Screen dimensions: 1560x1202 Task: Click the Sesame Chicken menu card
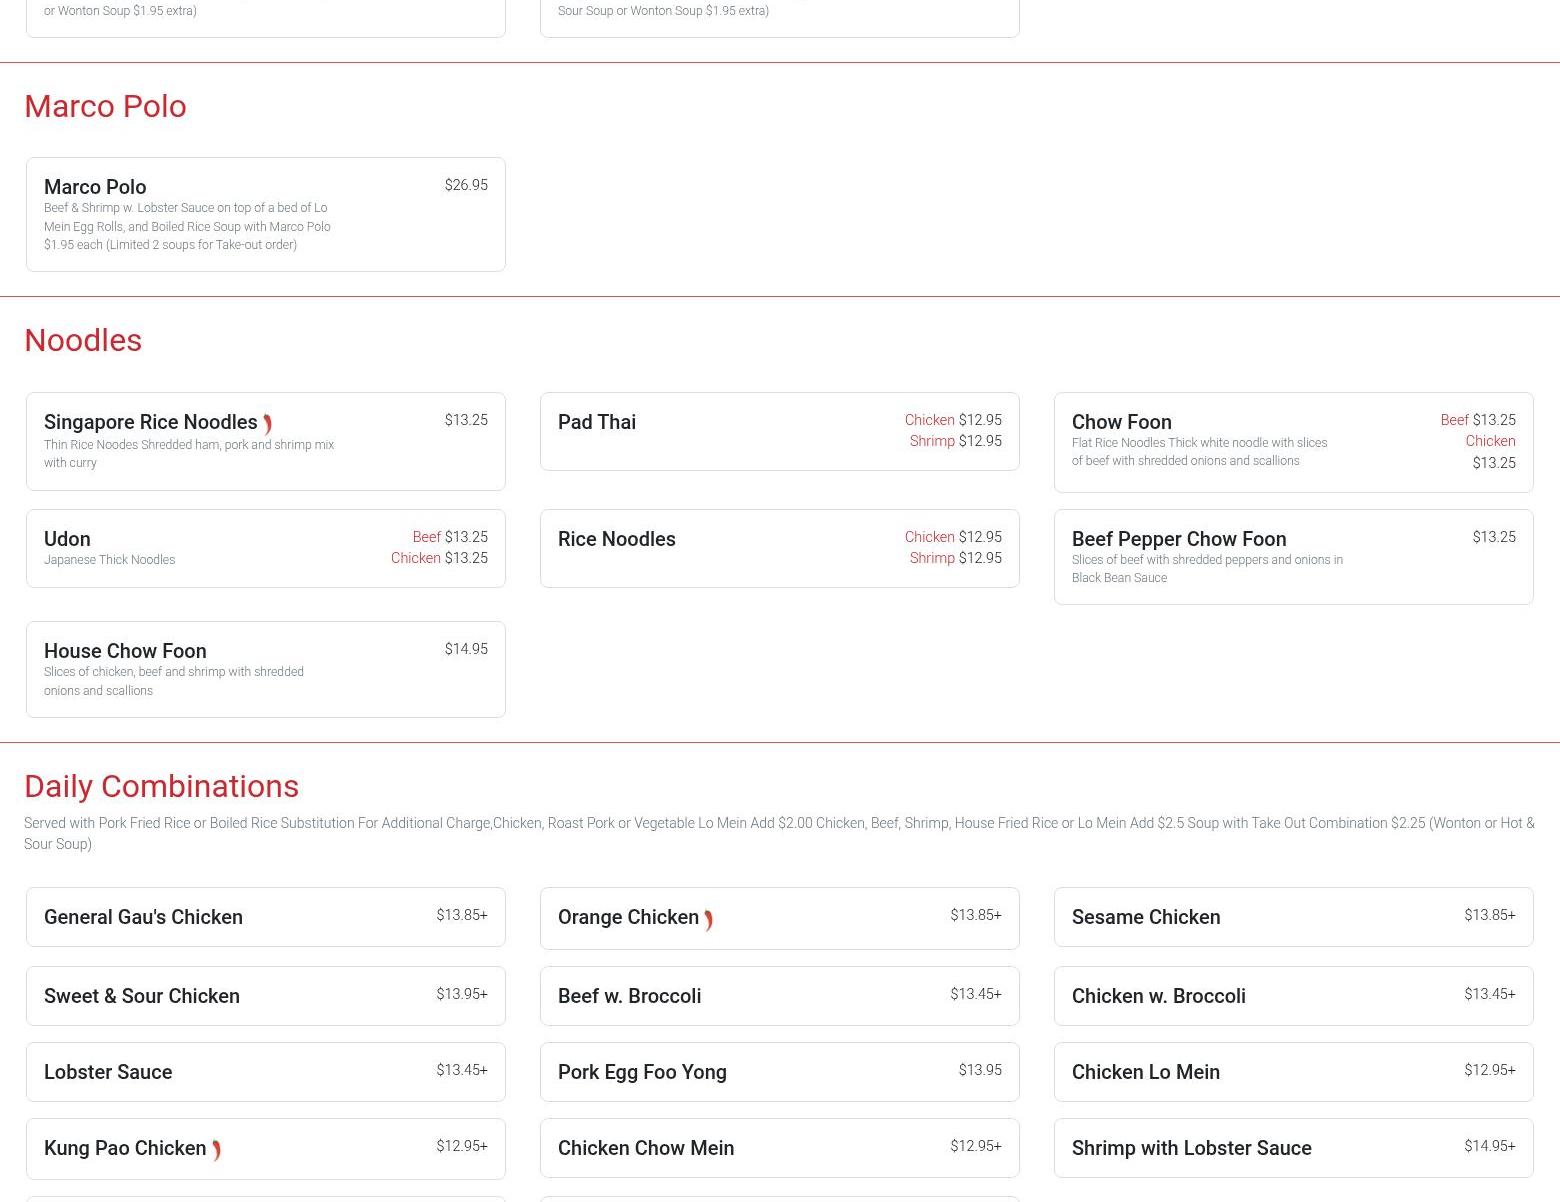coord(1293,917)
